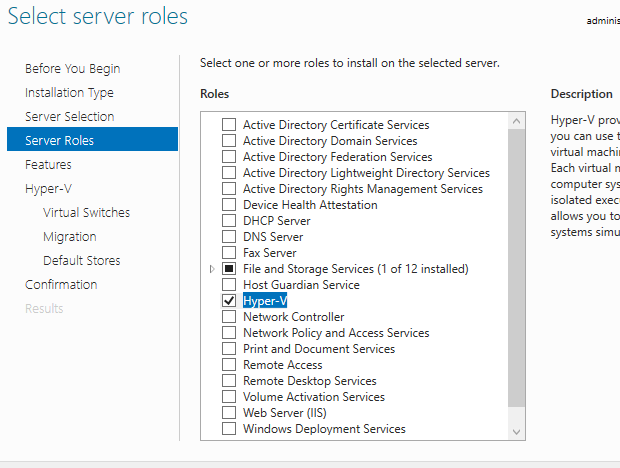Select the 'Active Directory Rights Management Services' label
This screenshot has height=468, width=620.
[x=363, y=189]
